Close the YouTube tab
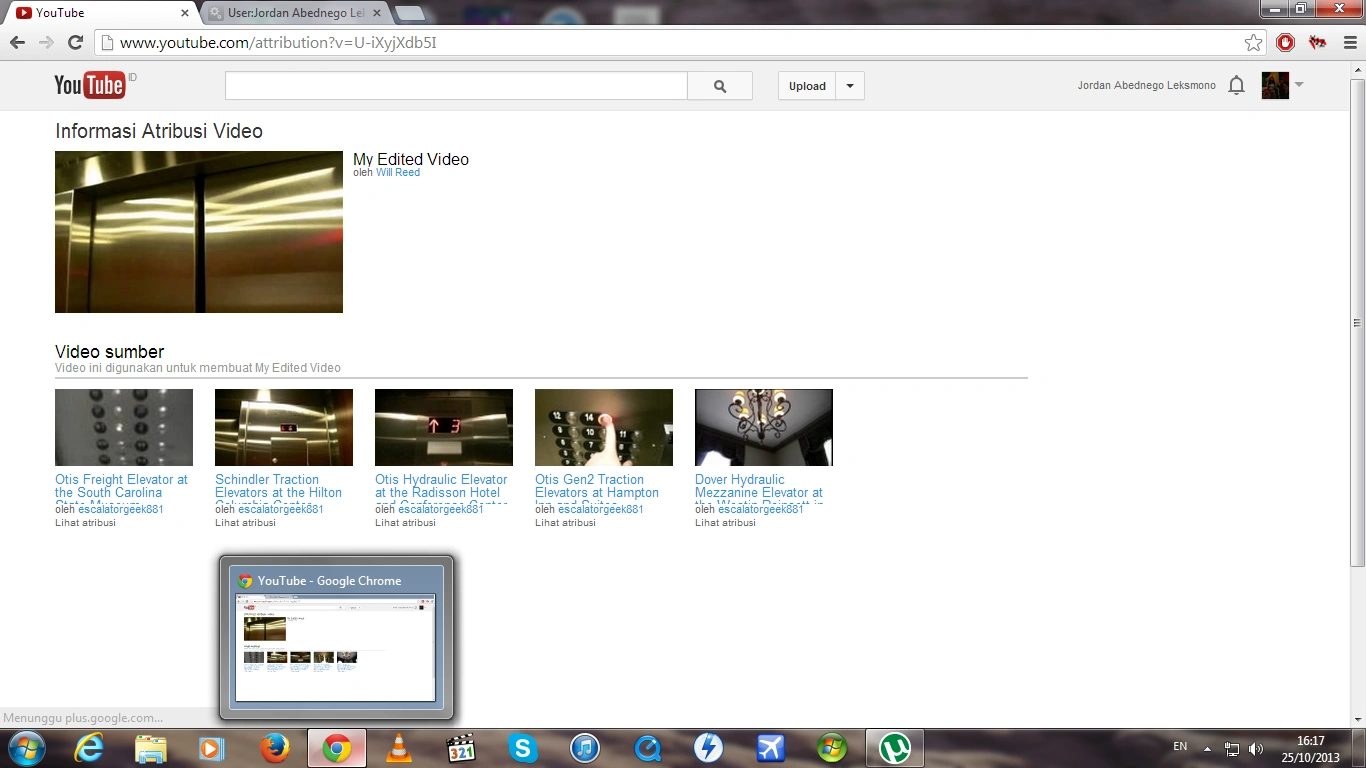 [x=185, y=14]
